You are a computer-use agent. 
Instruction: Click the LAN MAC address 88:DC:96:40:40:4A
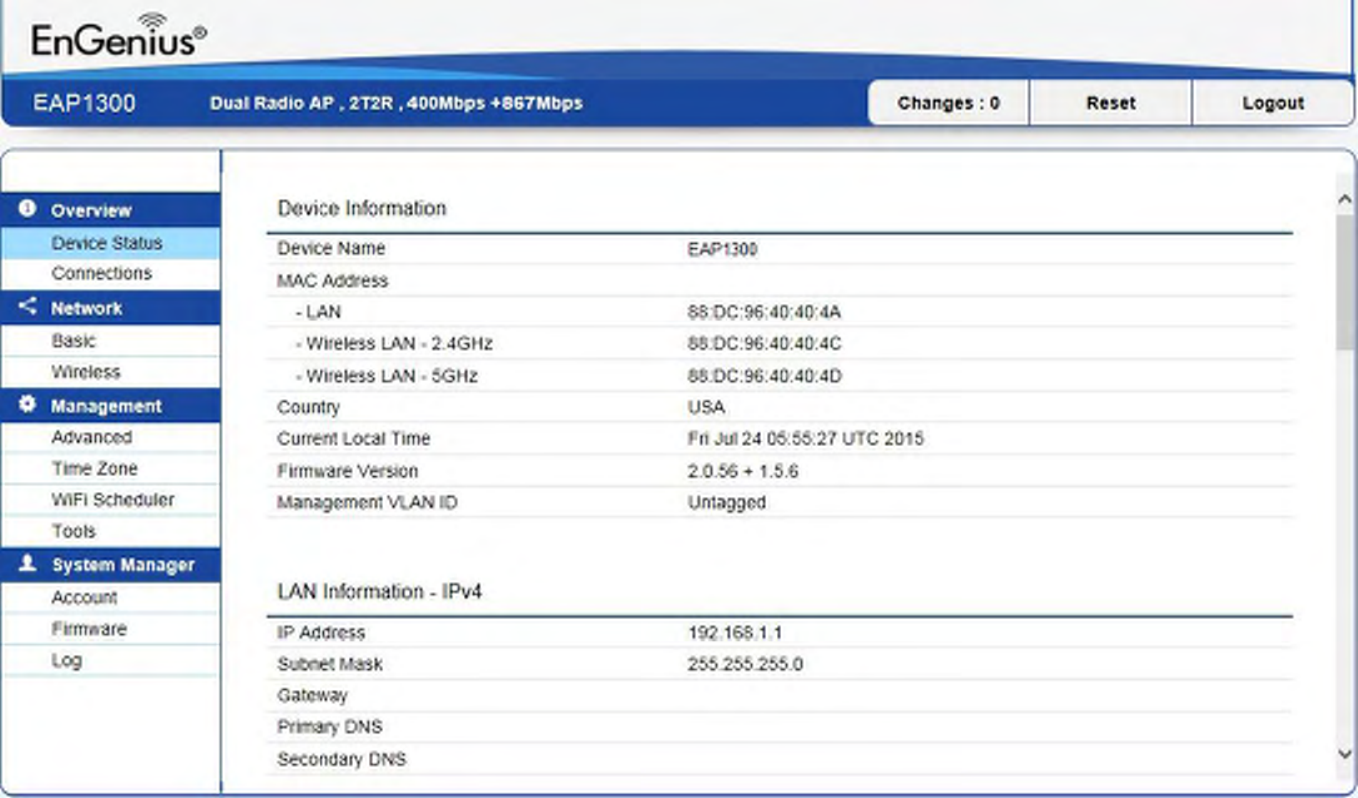pyautogui.click(x=764, y=313)
